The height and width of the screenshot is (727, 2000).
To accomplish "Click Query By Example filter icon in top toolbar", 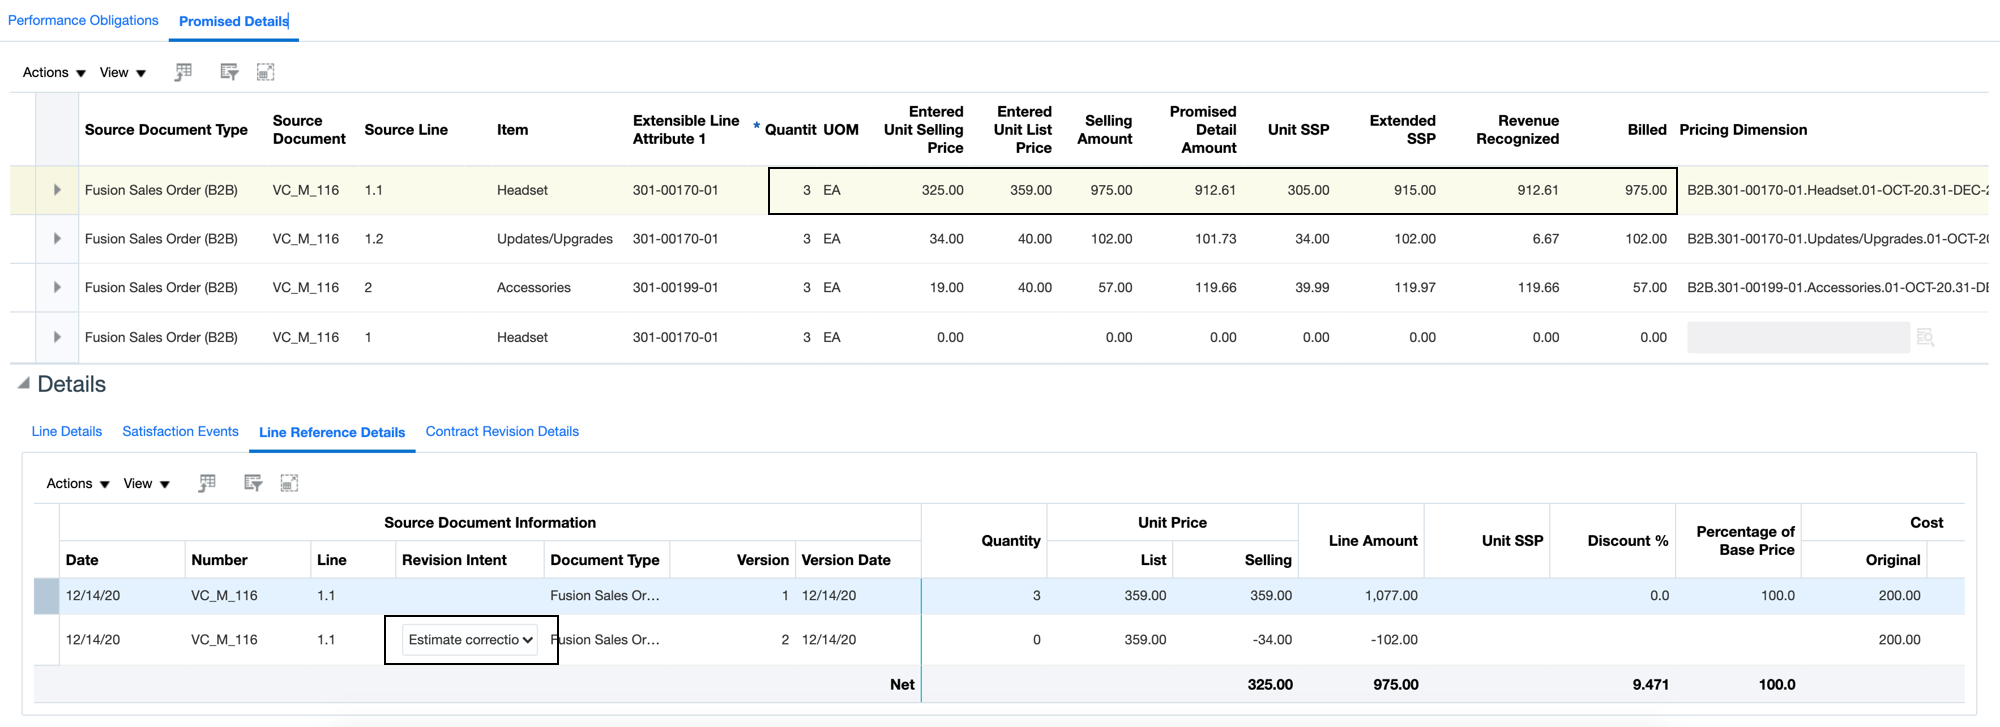I will point(229,72).
